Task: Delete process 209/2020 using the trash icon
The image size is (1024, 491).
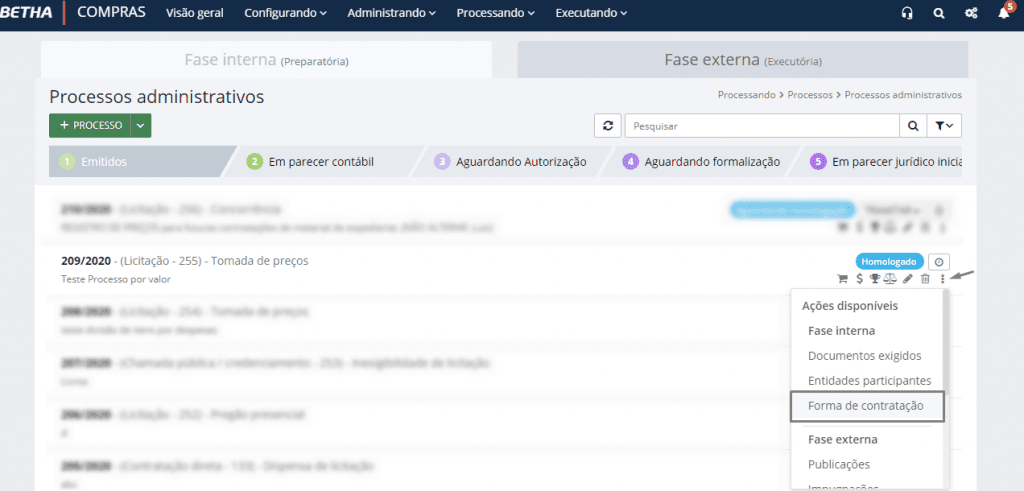Action: [x=925, y=279]
